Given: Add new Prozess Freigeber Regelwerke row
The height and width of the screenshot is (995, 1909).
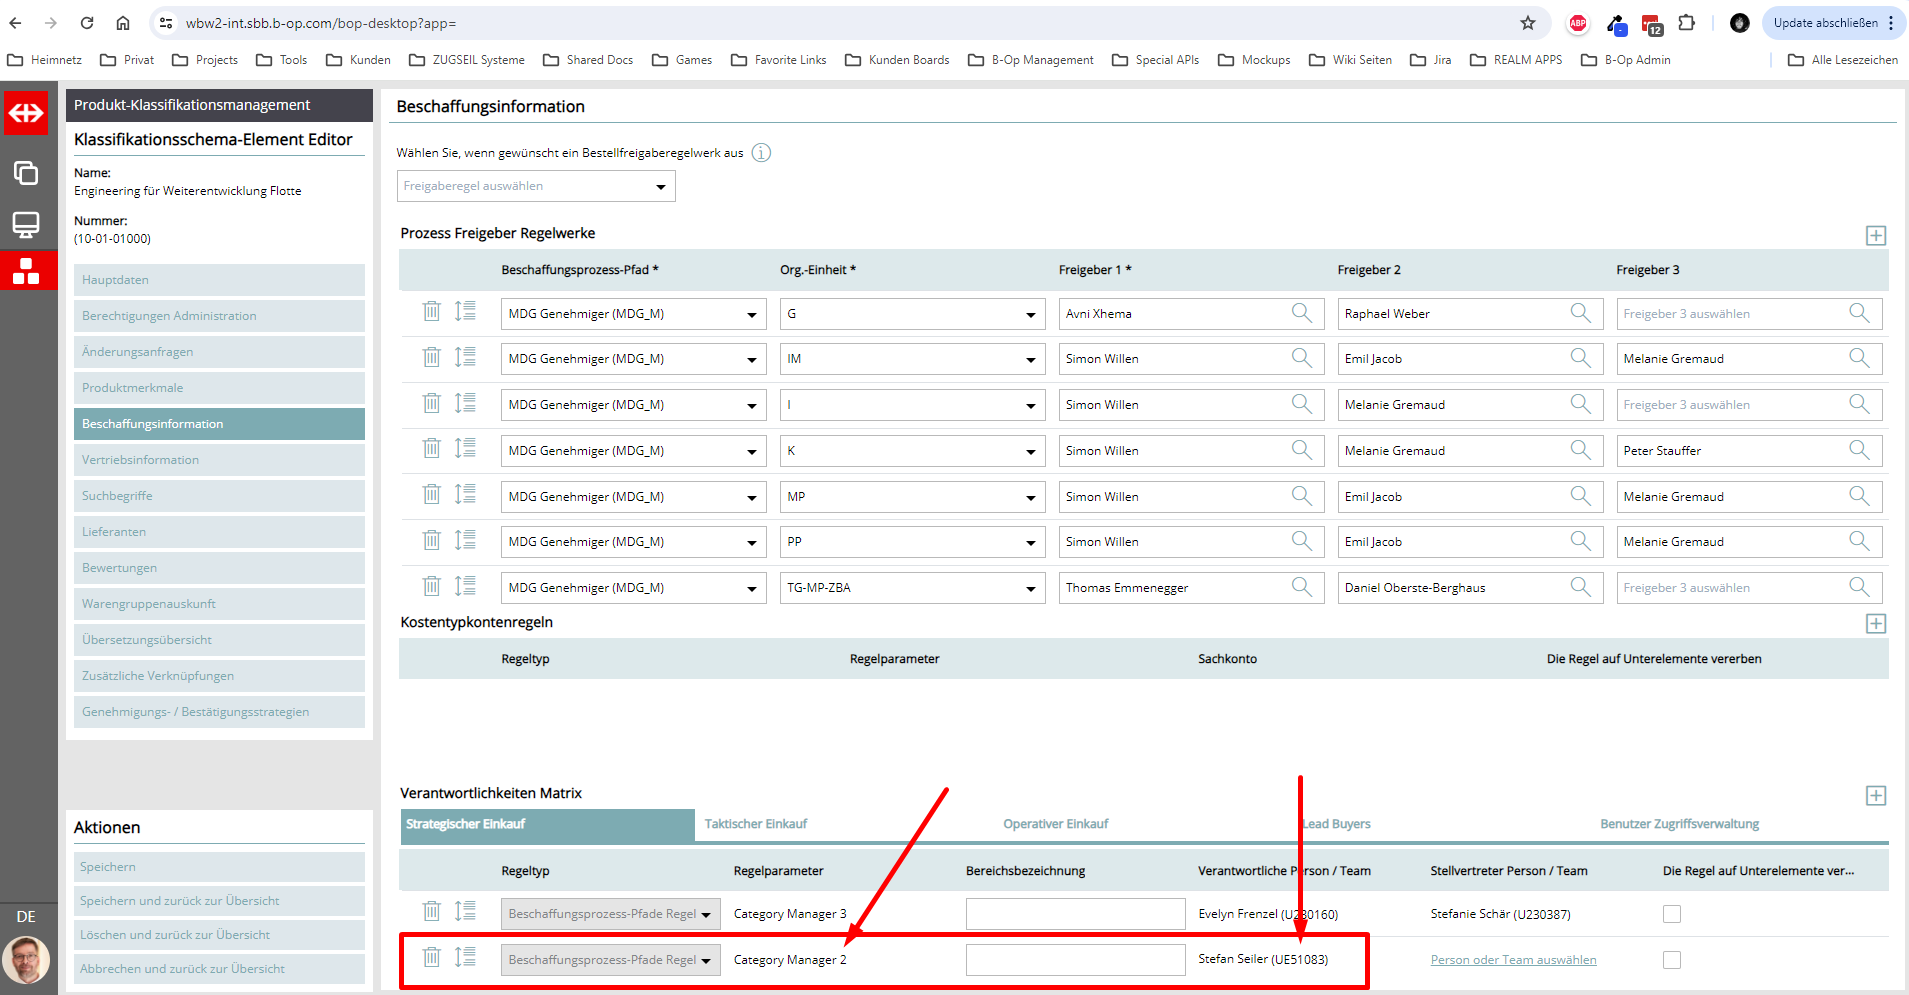Looking at the screenshot, I should pos(1875,236).
